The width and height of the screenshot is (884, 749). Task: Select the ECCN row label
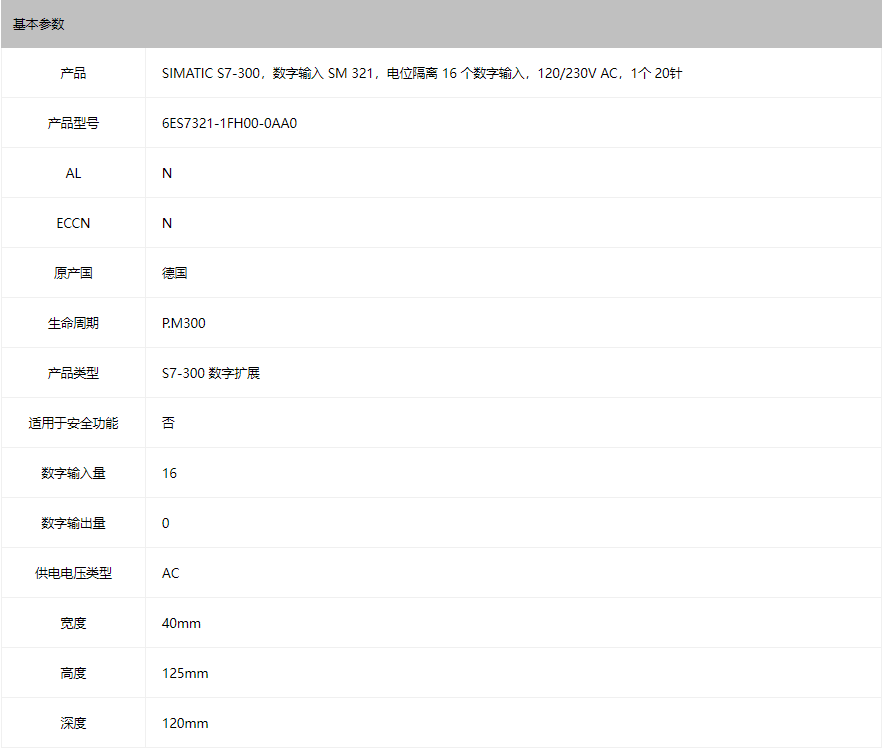(x=73, y=223)
